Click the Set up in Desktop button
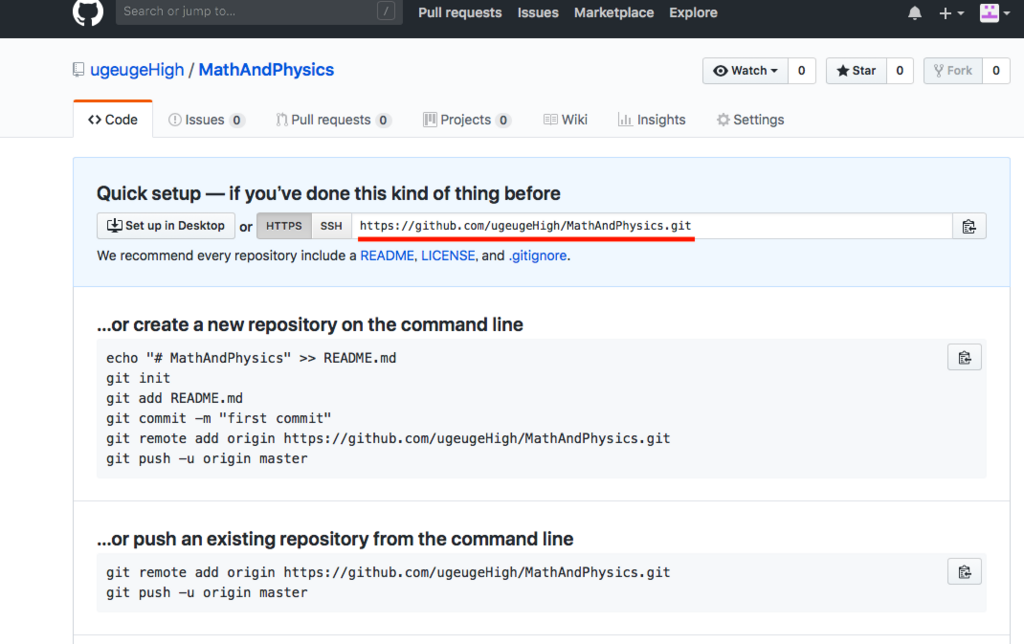 pos(166,226)
